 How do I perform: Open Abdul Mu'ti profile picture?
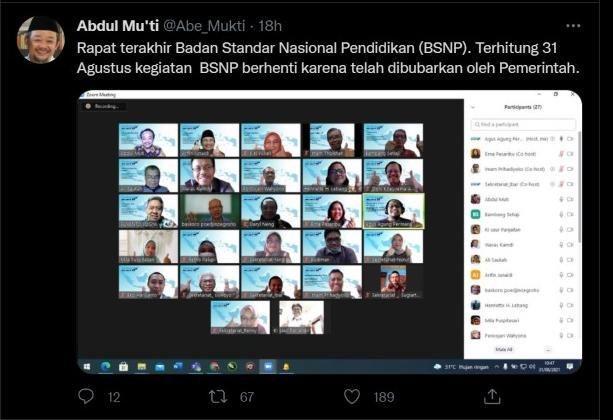click(x=41, y=39)
